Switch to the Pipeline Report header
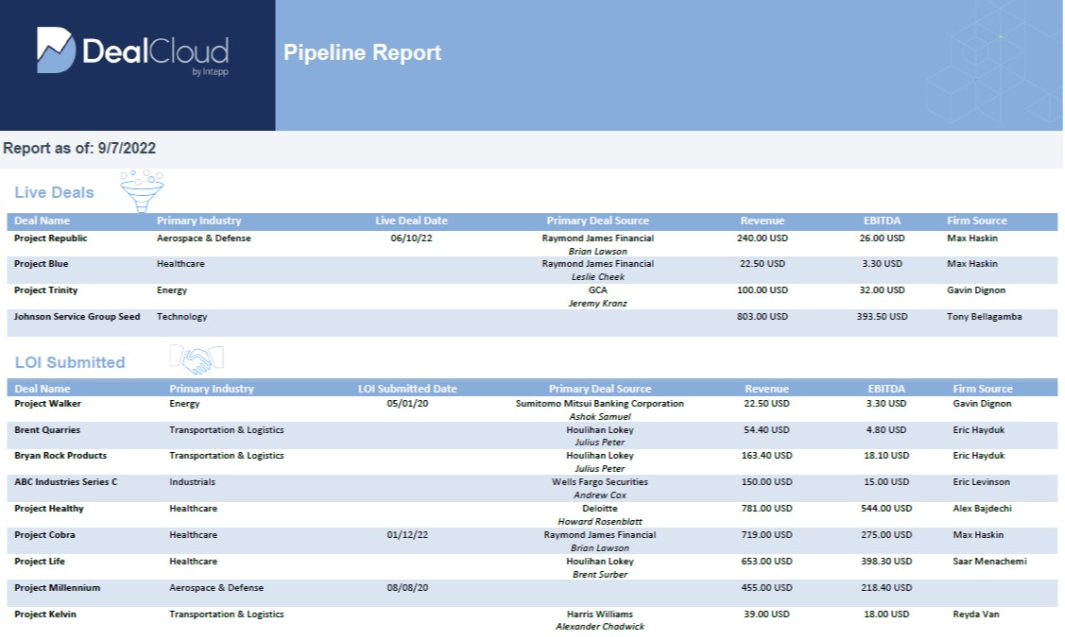This screenshot has height=637, width=1065. [x=362, y=52]
